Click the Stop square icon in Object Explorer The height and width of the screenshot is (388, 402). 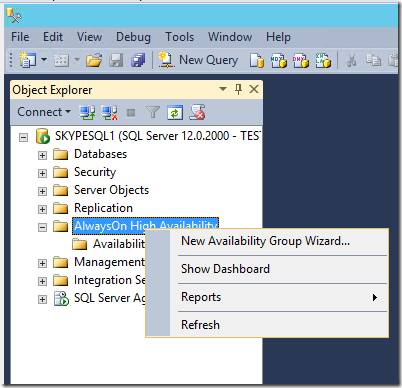(131, 113)
